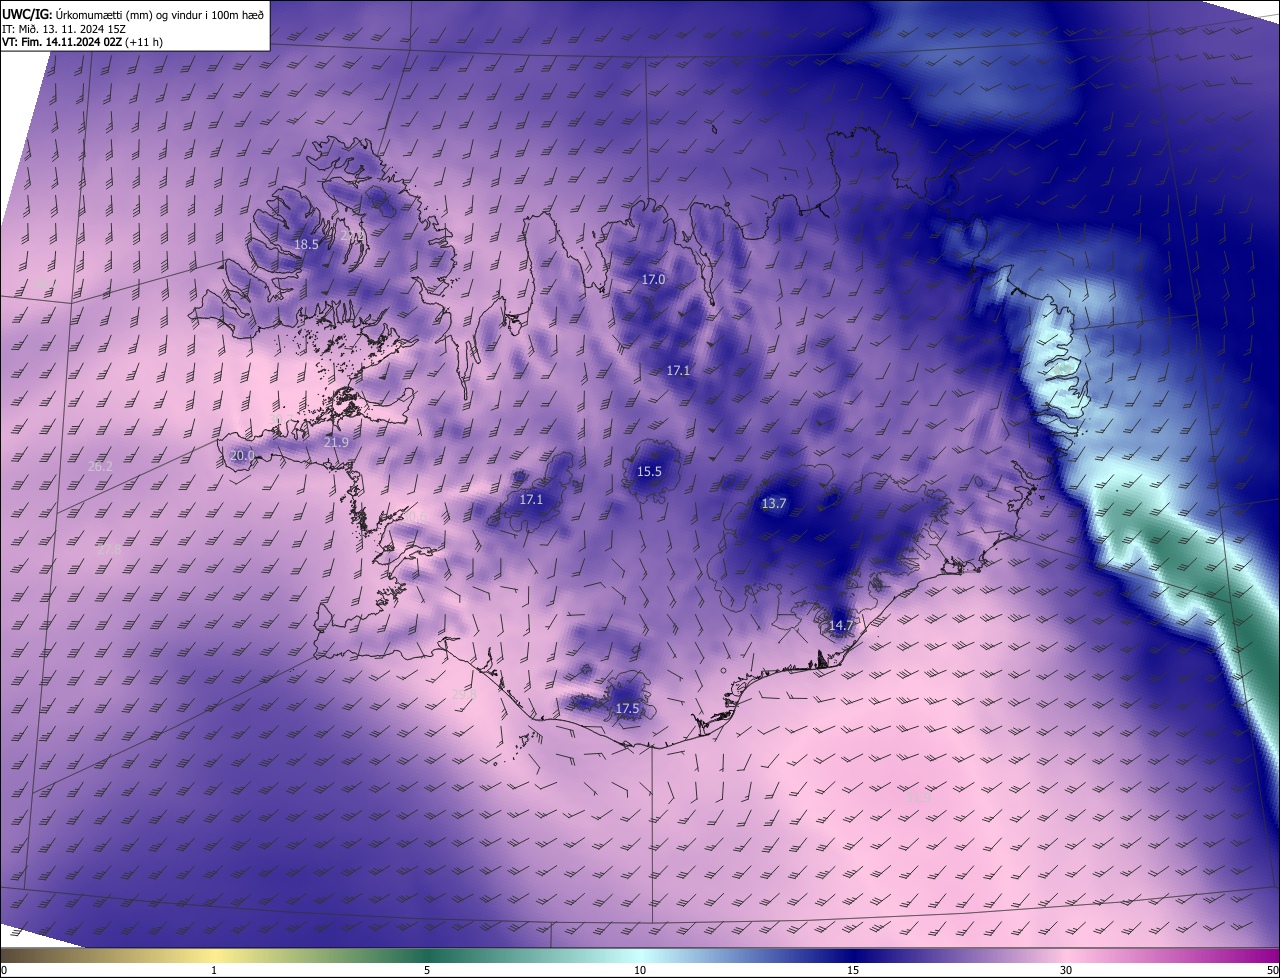The width and height of the screenshot is (1280, 978).
Task: Select the 30 label on the color legend
Action: tap(1066, 970)
